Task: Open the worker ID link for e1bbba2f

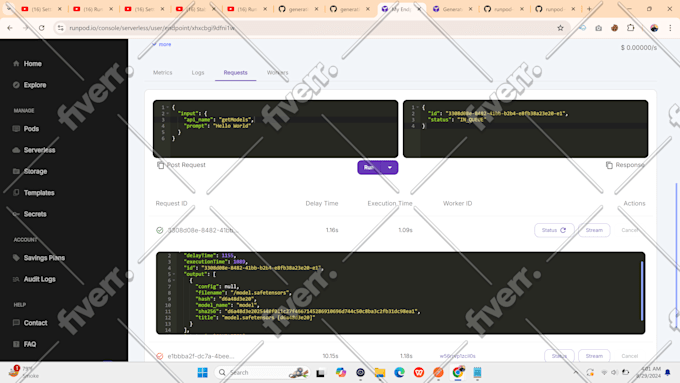Action: click(458, 356)
